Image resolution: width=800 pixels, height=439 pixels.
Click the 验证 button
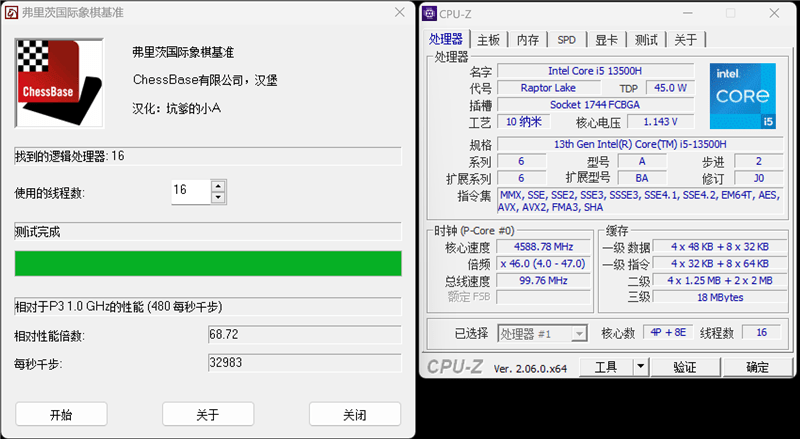(685, 367)
